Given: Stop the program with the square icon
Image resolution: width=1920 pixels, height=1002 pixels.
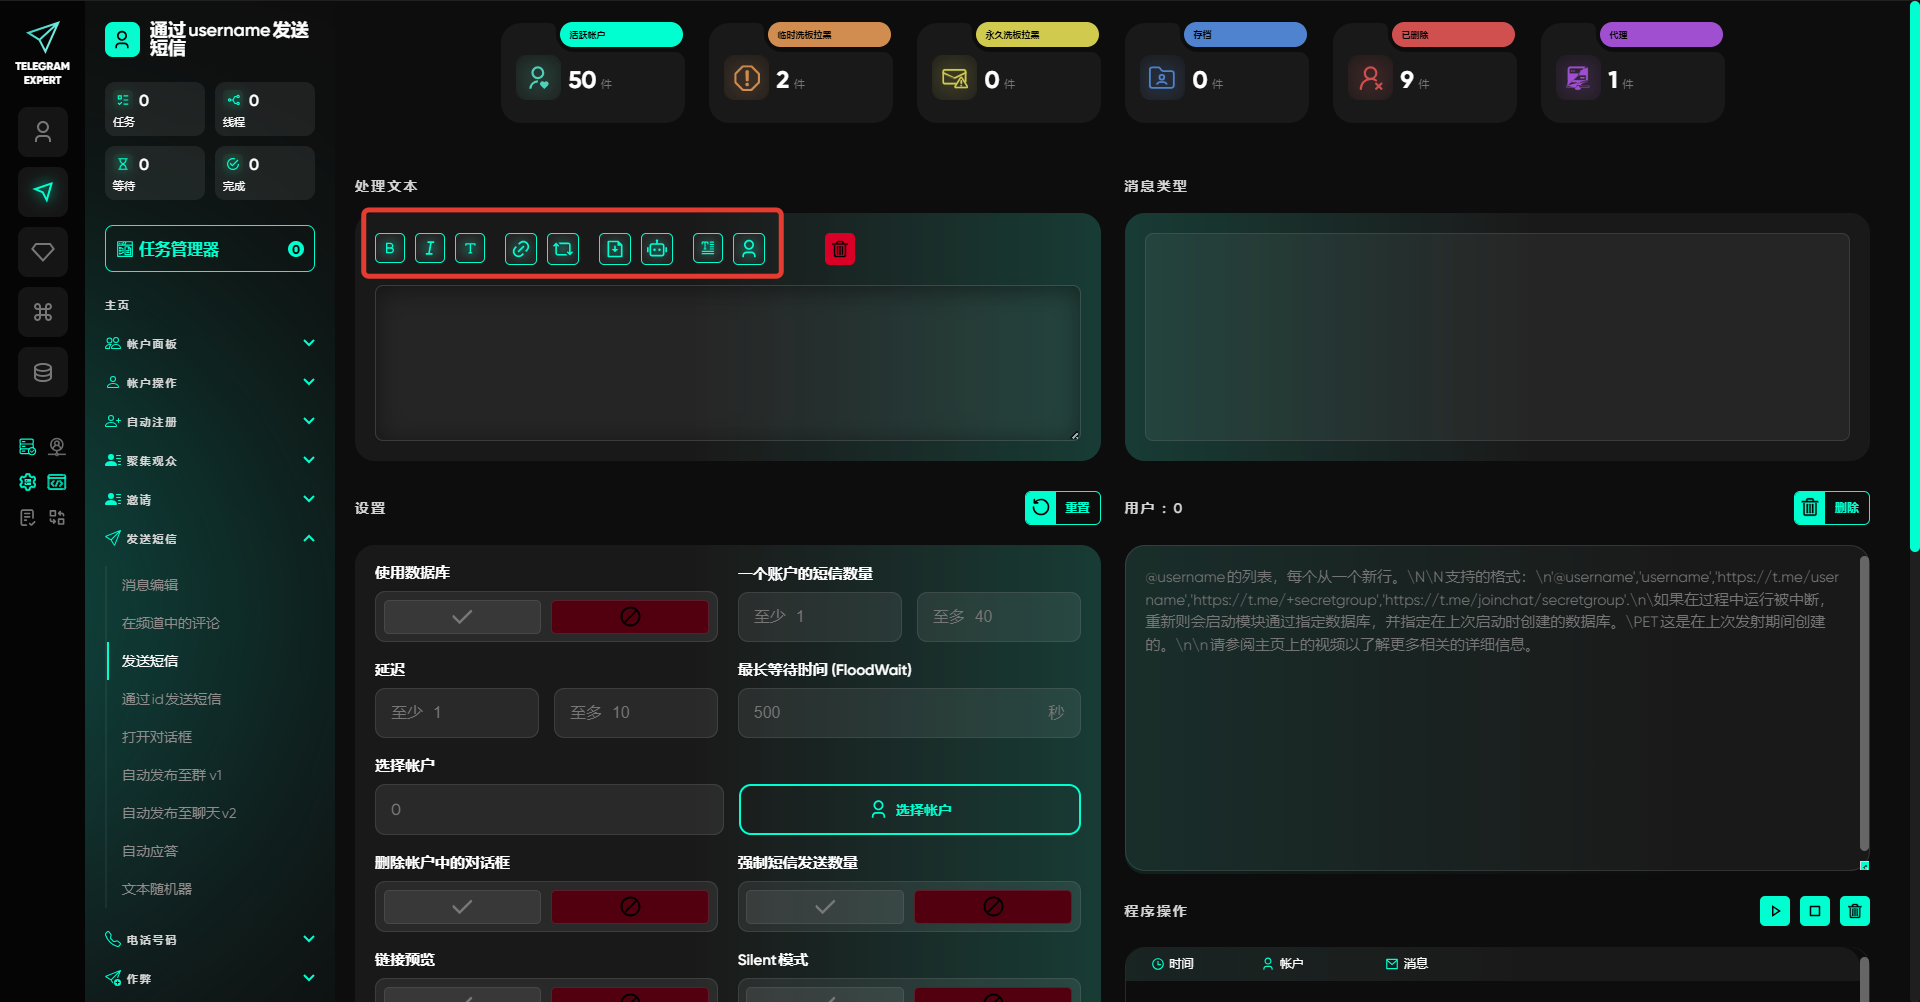Looking at the screenshot, I should pos(1815,911).
